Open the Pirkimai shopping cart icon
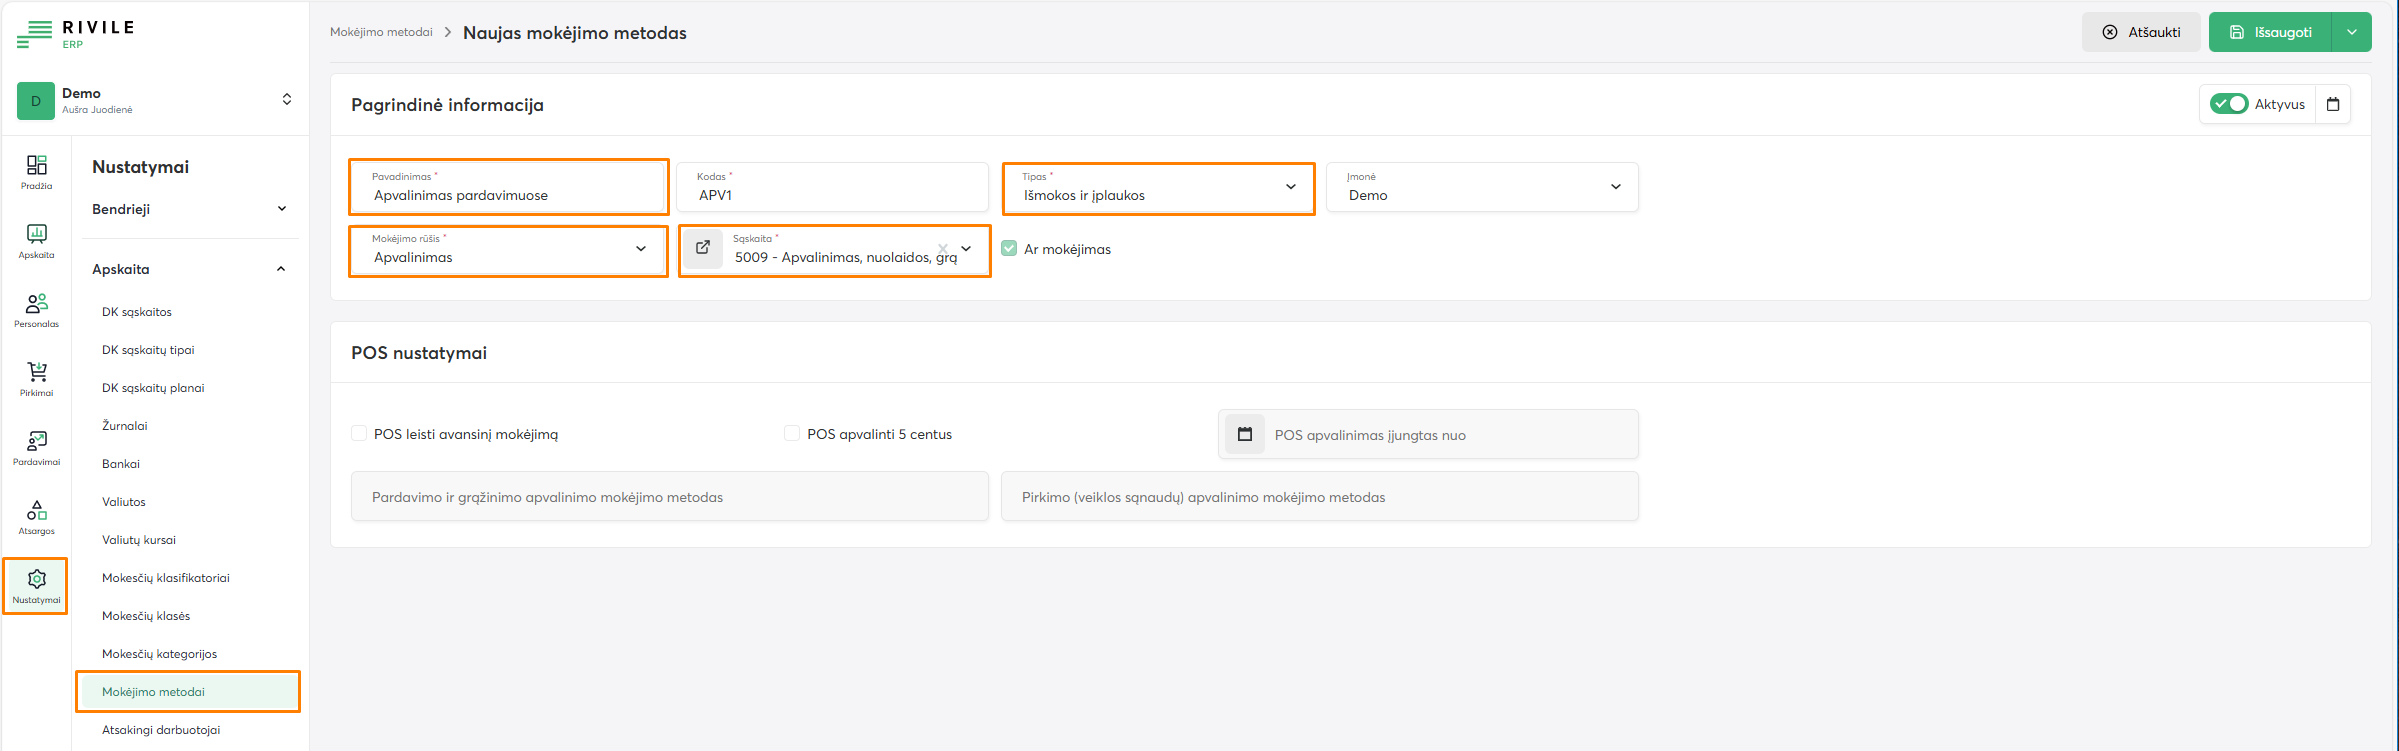The width and height of the screenshot is (2399, 751). coord(36,378)
